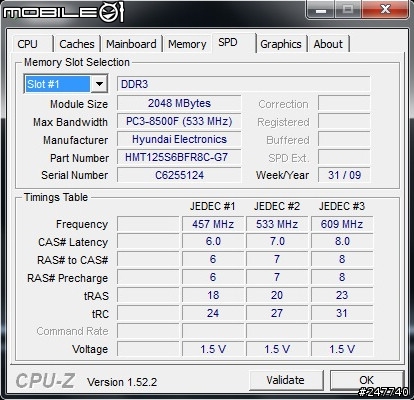Click tRC value 31
Screen dimensions: 414x400
pos(342,313)
